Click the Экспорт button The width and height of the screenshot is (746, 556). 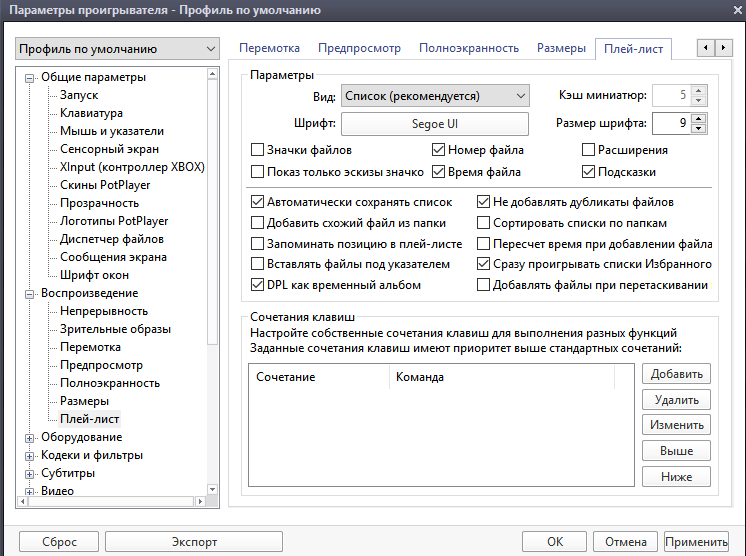pyautogui.click(x=194, y=542)
